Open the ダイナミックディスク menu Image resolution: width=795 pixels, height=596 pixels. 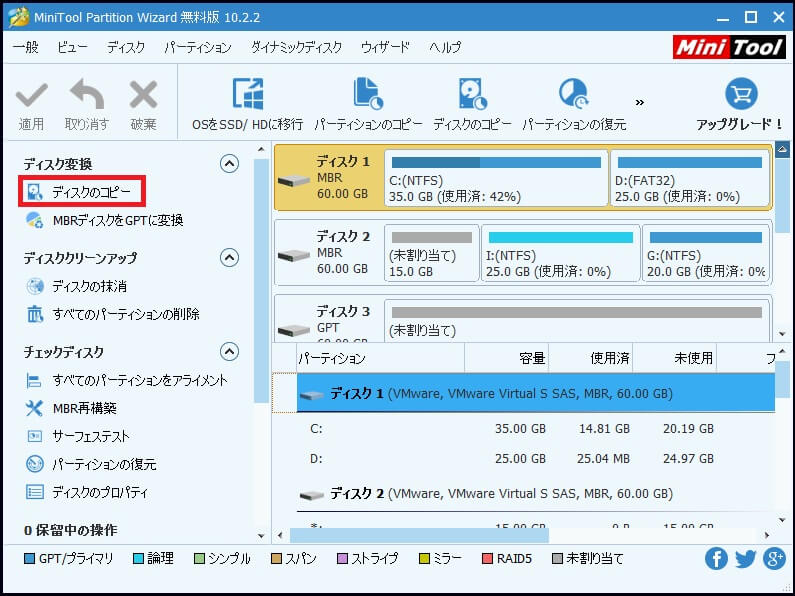[x=297, y=47]
